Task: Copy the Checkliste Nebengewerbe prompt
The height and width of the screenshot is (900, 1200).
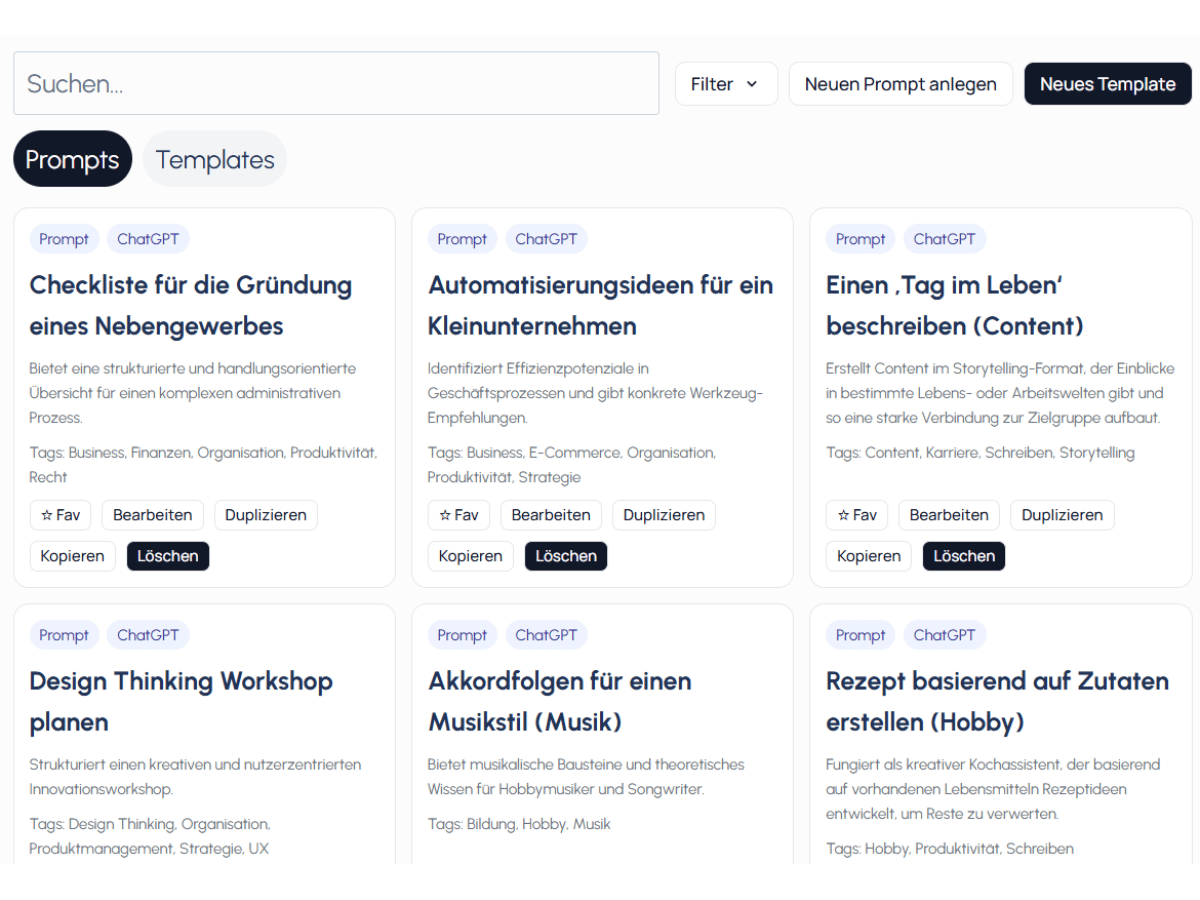Action: coord(72,556)
